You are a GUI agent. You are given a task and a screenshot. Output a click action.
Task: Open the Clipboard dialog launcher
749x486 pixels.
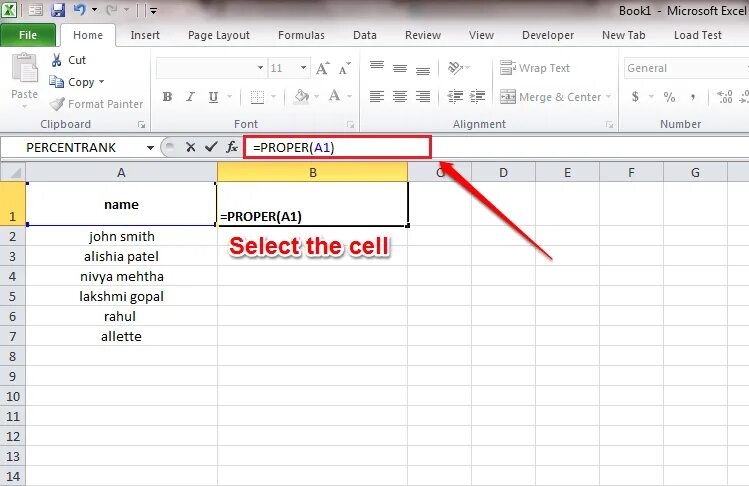click(141, 125)
